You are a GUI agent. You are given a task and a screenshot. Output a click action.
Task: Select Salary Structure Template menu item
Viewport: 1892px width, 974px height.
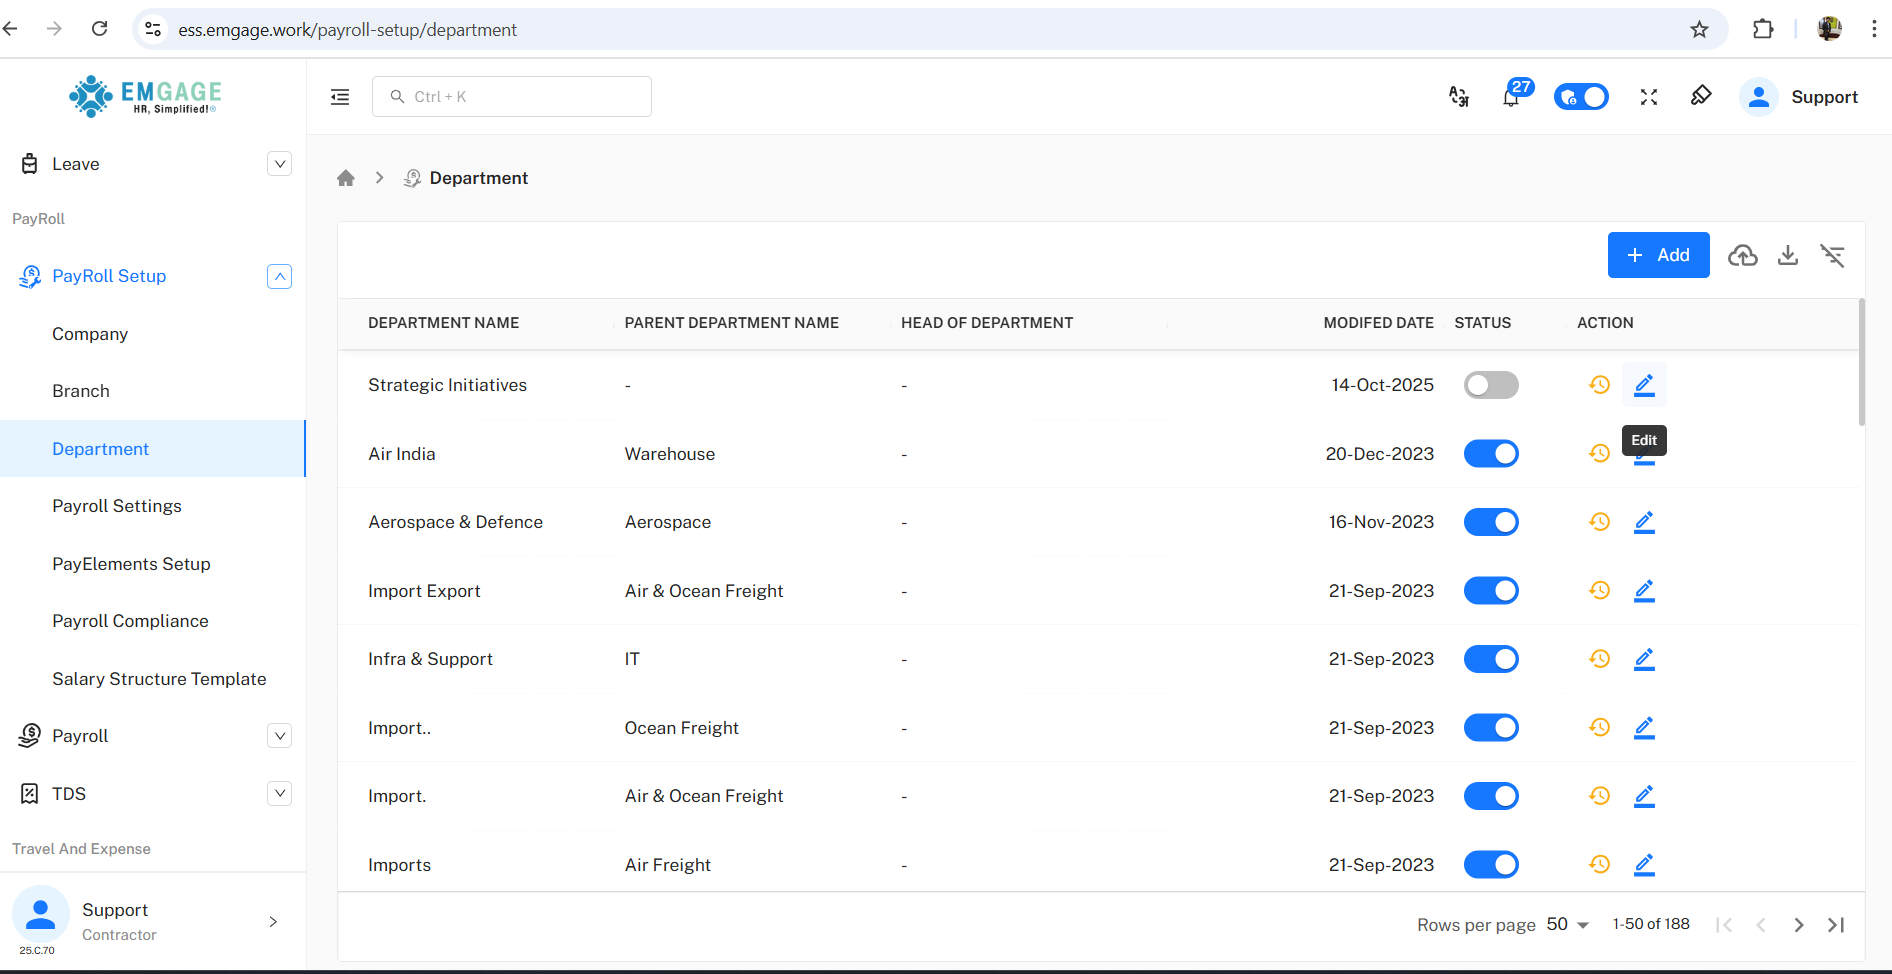pyautogui.click(x=159, y=679)
